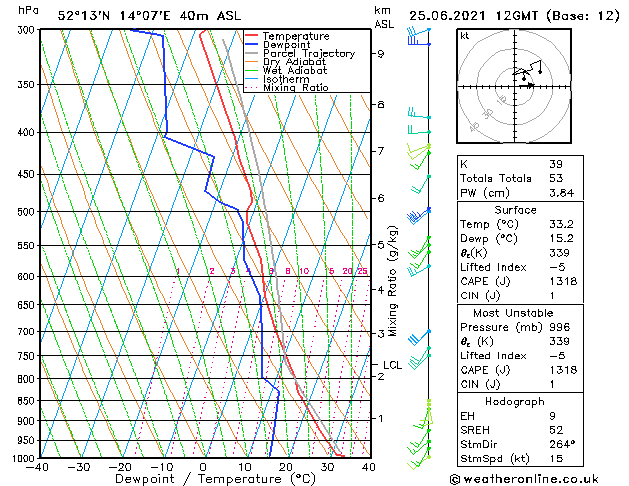Click the StmDir value 264°
Image resolution: width=629 pixels, height=486 pixels.
pyautogui.click(x=562, y=444)
